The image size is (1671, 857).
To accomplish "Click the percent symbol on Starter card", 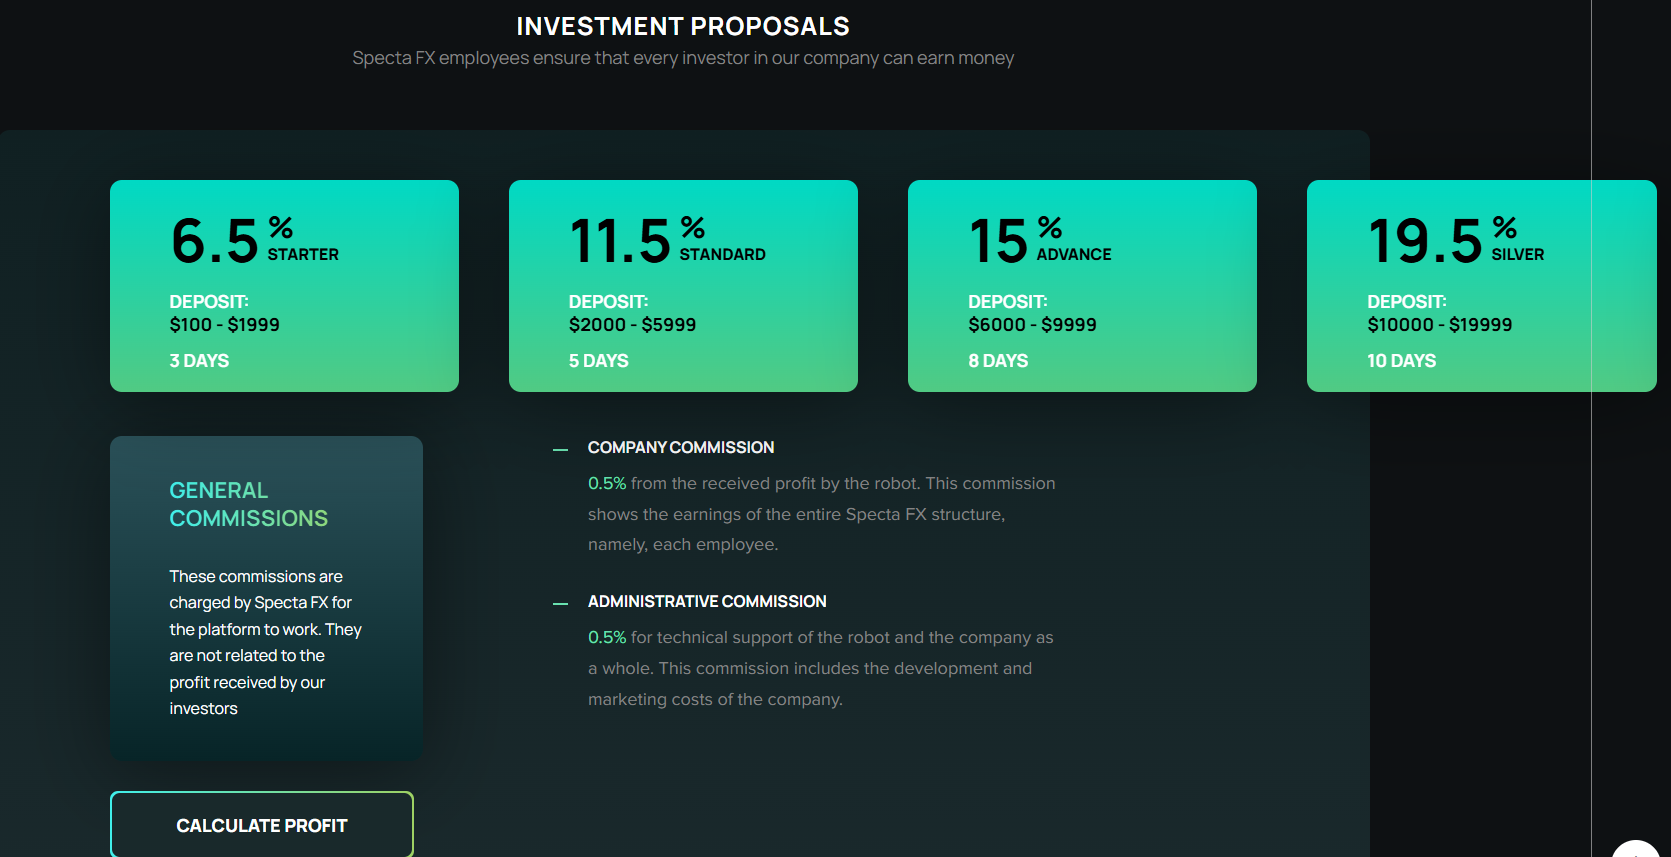I will [281, 227].
